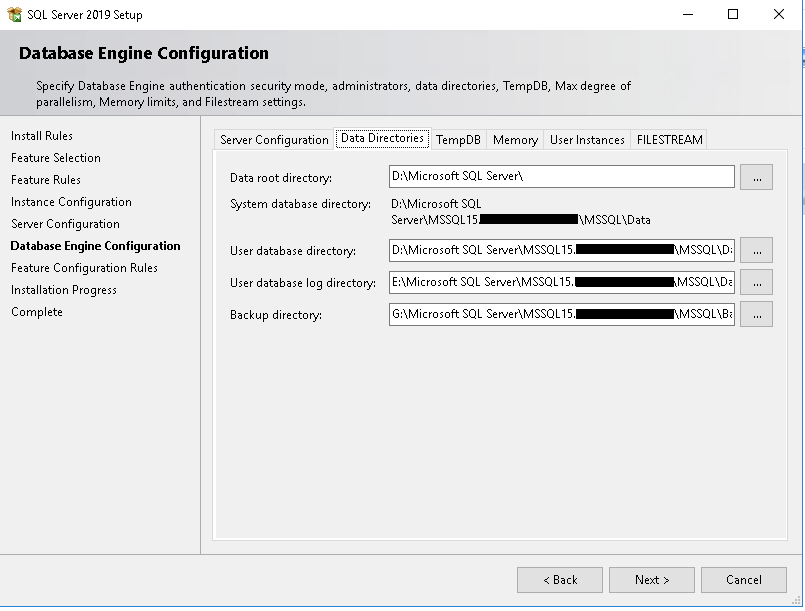Select the Data Directories tab

382,138
